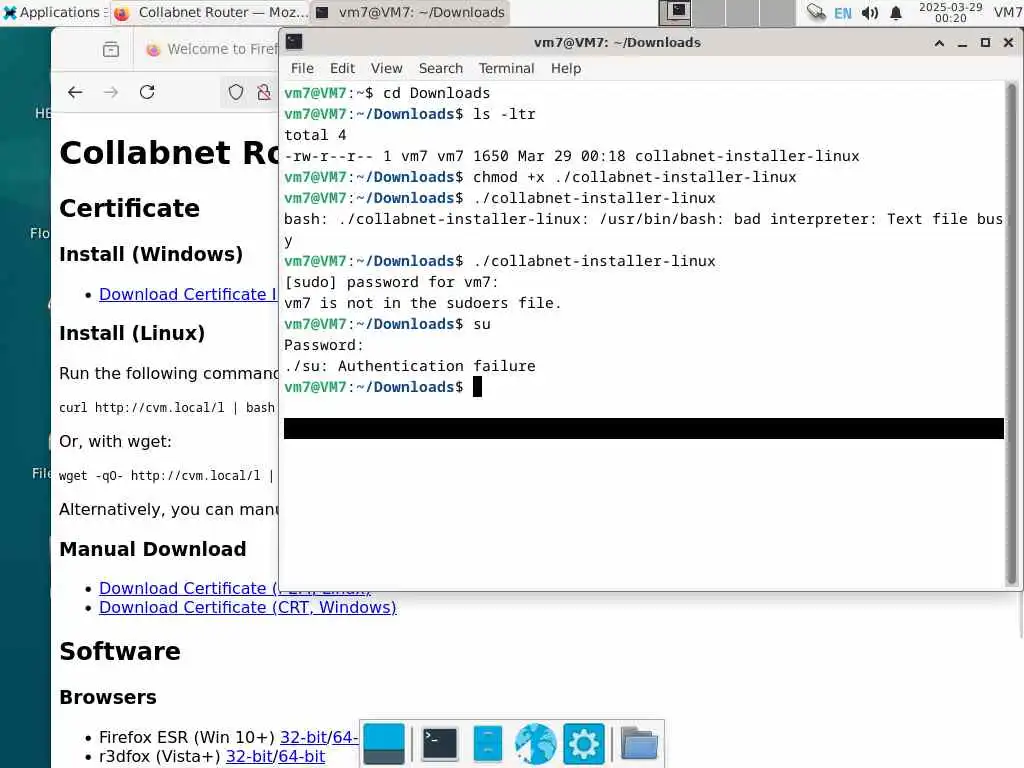Click the terminal vertical scrollbar
This screenshot has height=768, width=1024.
(1012, 333)
